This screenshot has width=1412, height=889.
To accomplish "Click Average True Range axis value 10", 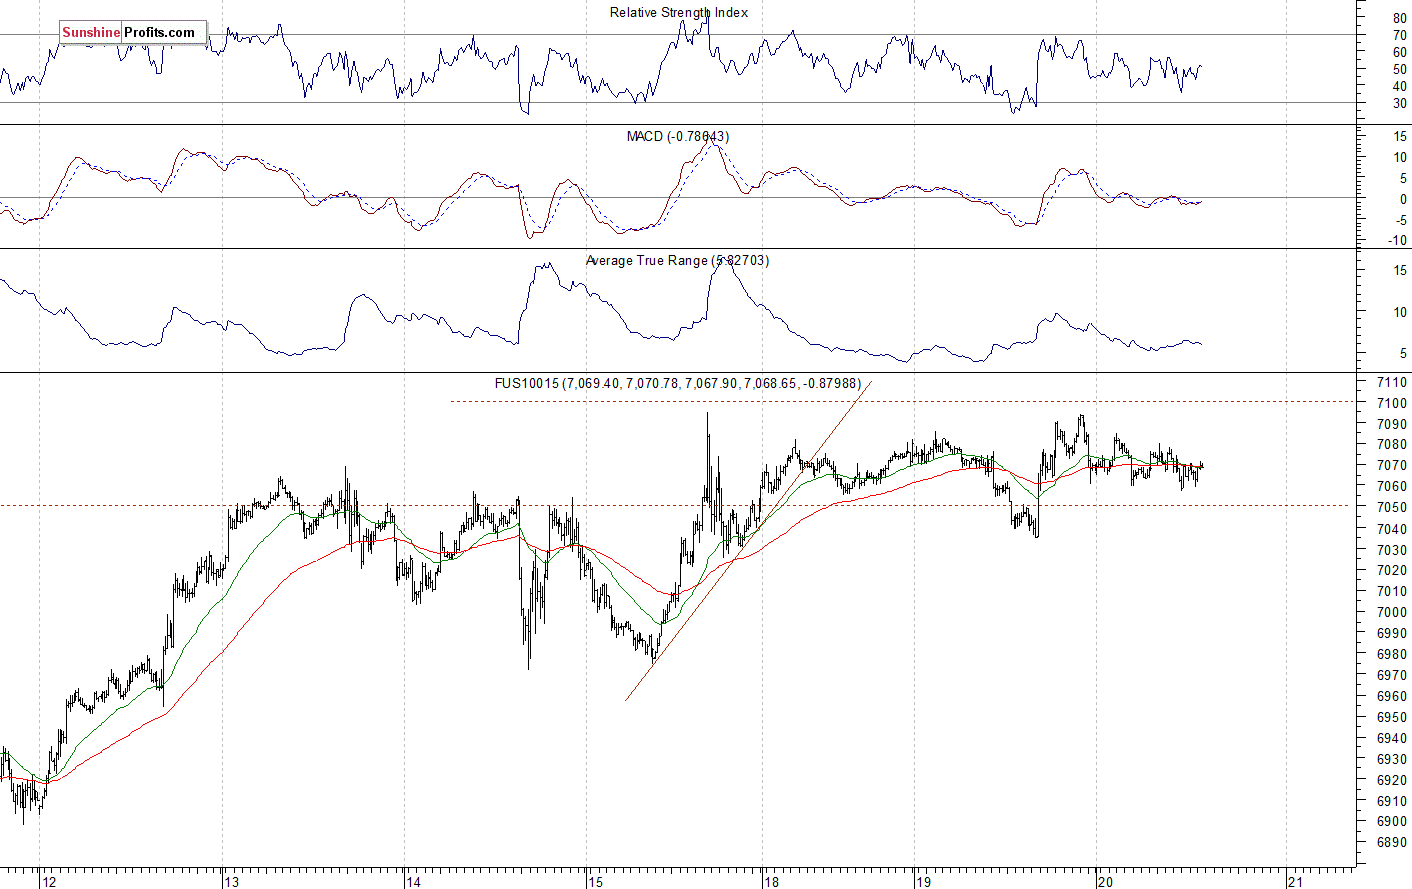I will (1399, 313).
